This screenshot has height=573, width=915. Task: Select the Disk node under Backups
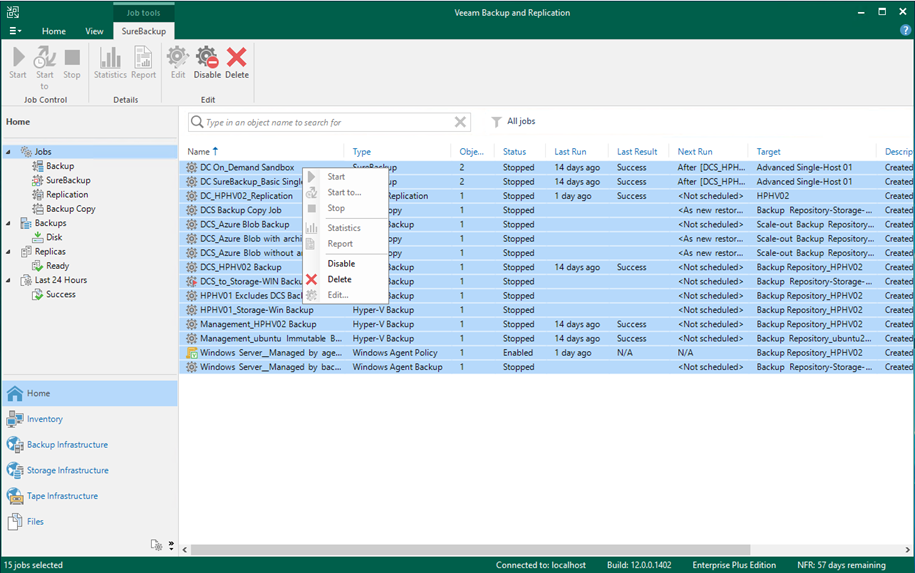[54, 237]
